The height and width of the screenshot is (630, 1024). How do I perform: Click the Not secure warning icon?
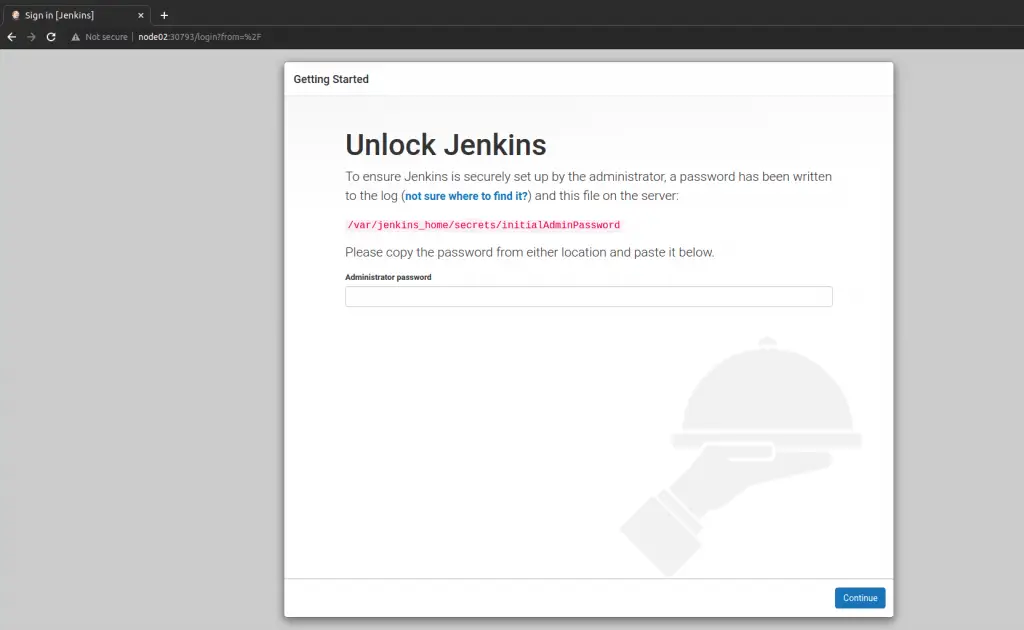[76, 37]
